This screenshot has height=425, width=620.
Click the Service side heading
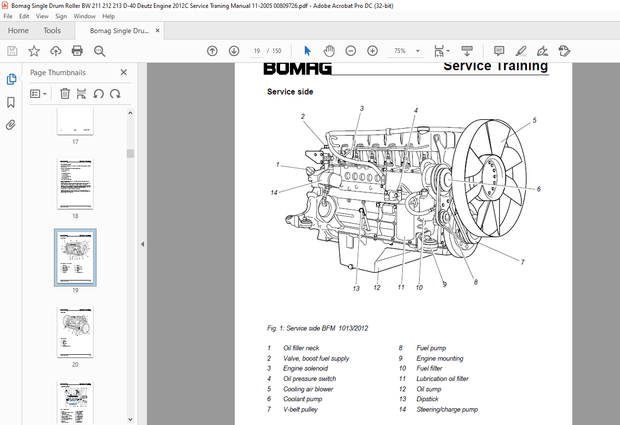coord(290,92)
